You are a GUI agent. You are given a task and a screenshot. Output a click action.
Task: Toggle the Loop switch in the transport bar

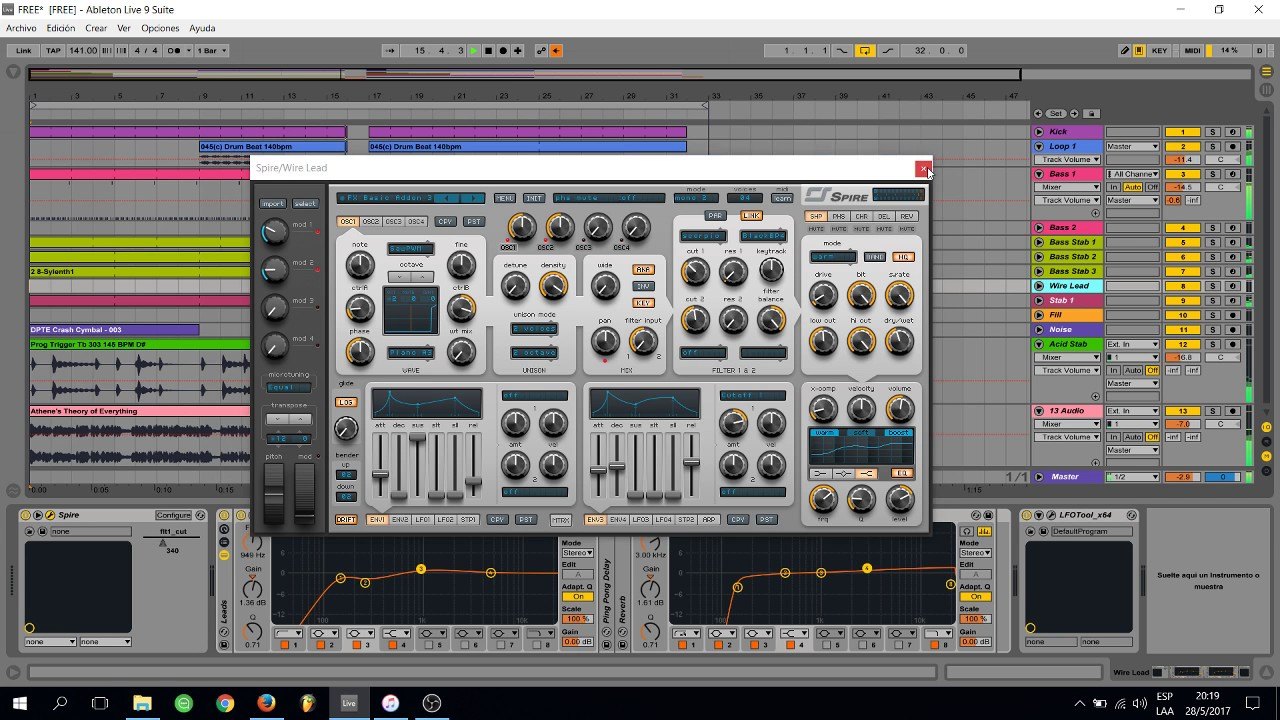tap(865, 50)
